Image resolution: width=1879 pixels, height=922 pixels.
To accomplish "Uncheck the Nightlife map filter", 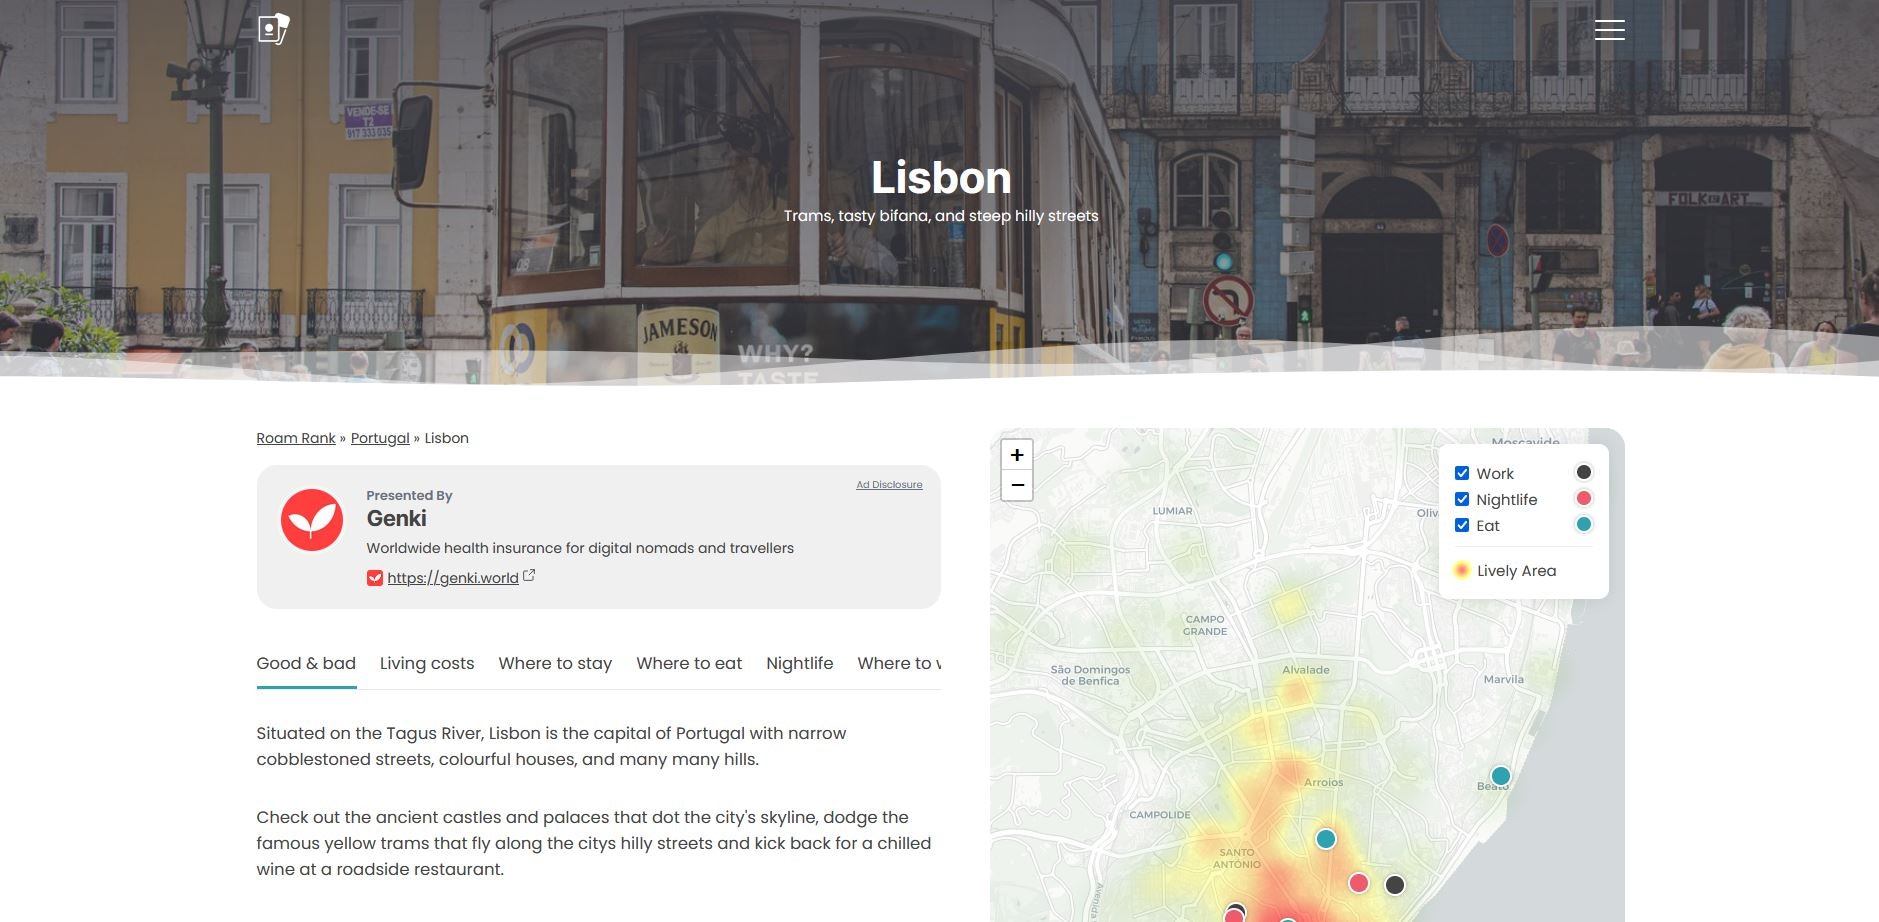I will coord(1462,499).
